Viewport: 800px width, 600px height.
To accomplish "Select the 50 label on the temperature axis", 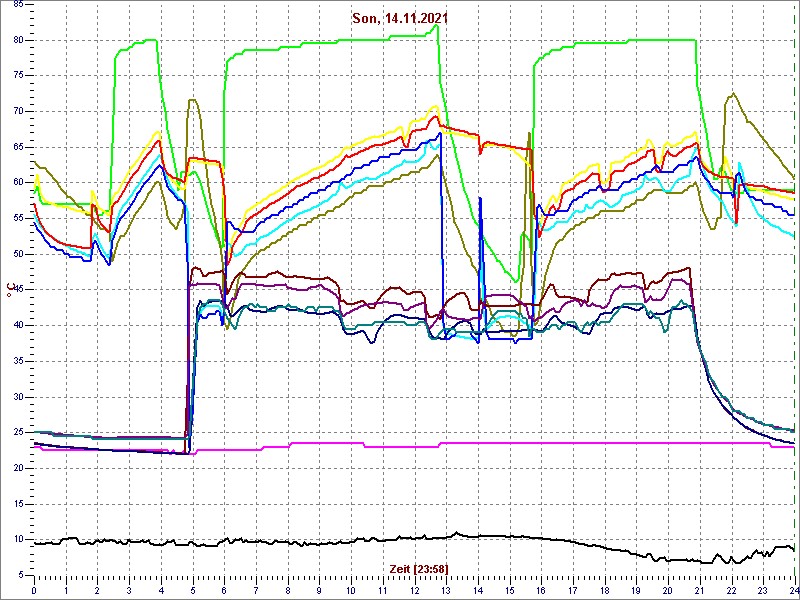I will pyautogui.click(x=16, y=254).
